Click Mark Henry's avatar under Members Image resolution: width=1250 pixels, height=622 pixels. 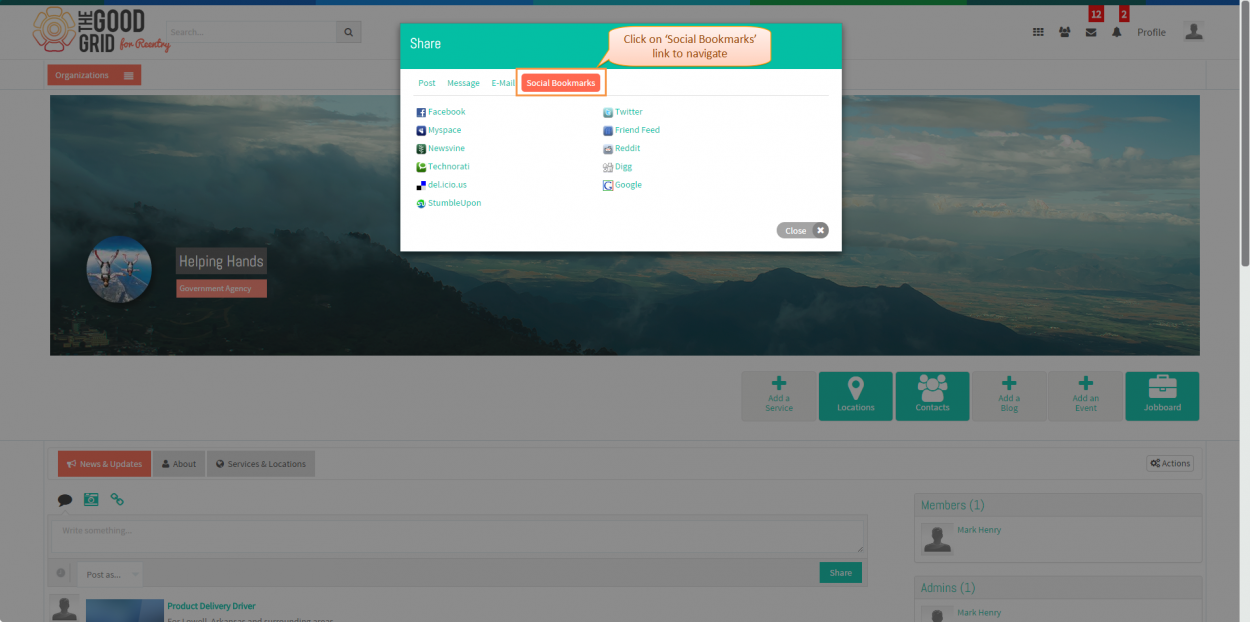click(937, 539)
